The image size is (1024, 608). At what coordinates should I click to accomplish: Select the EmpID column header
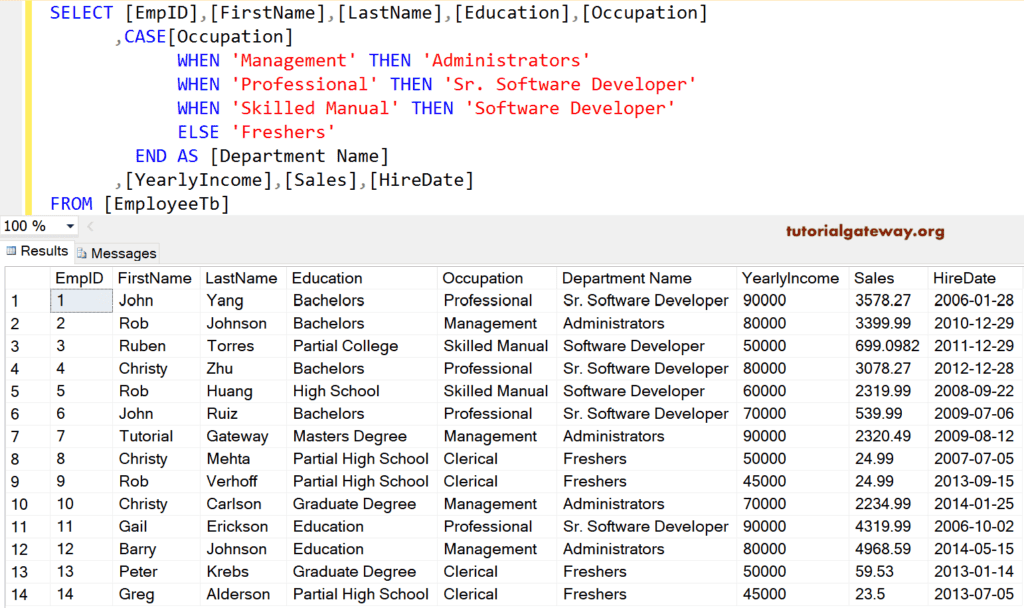80,278
